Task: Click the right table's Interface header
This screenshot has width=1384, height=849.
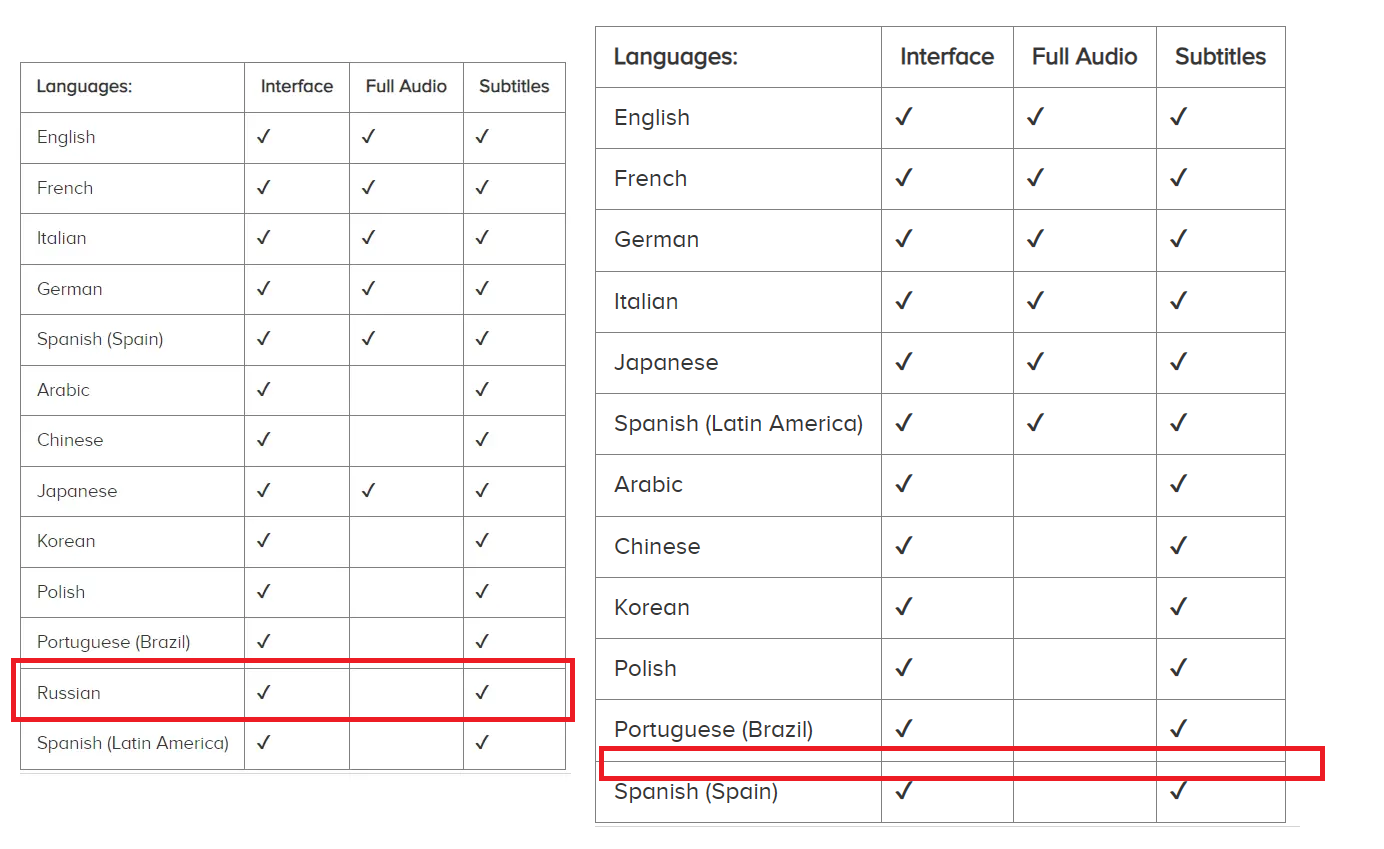Action: (x=947, y=57)
